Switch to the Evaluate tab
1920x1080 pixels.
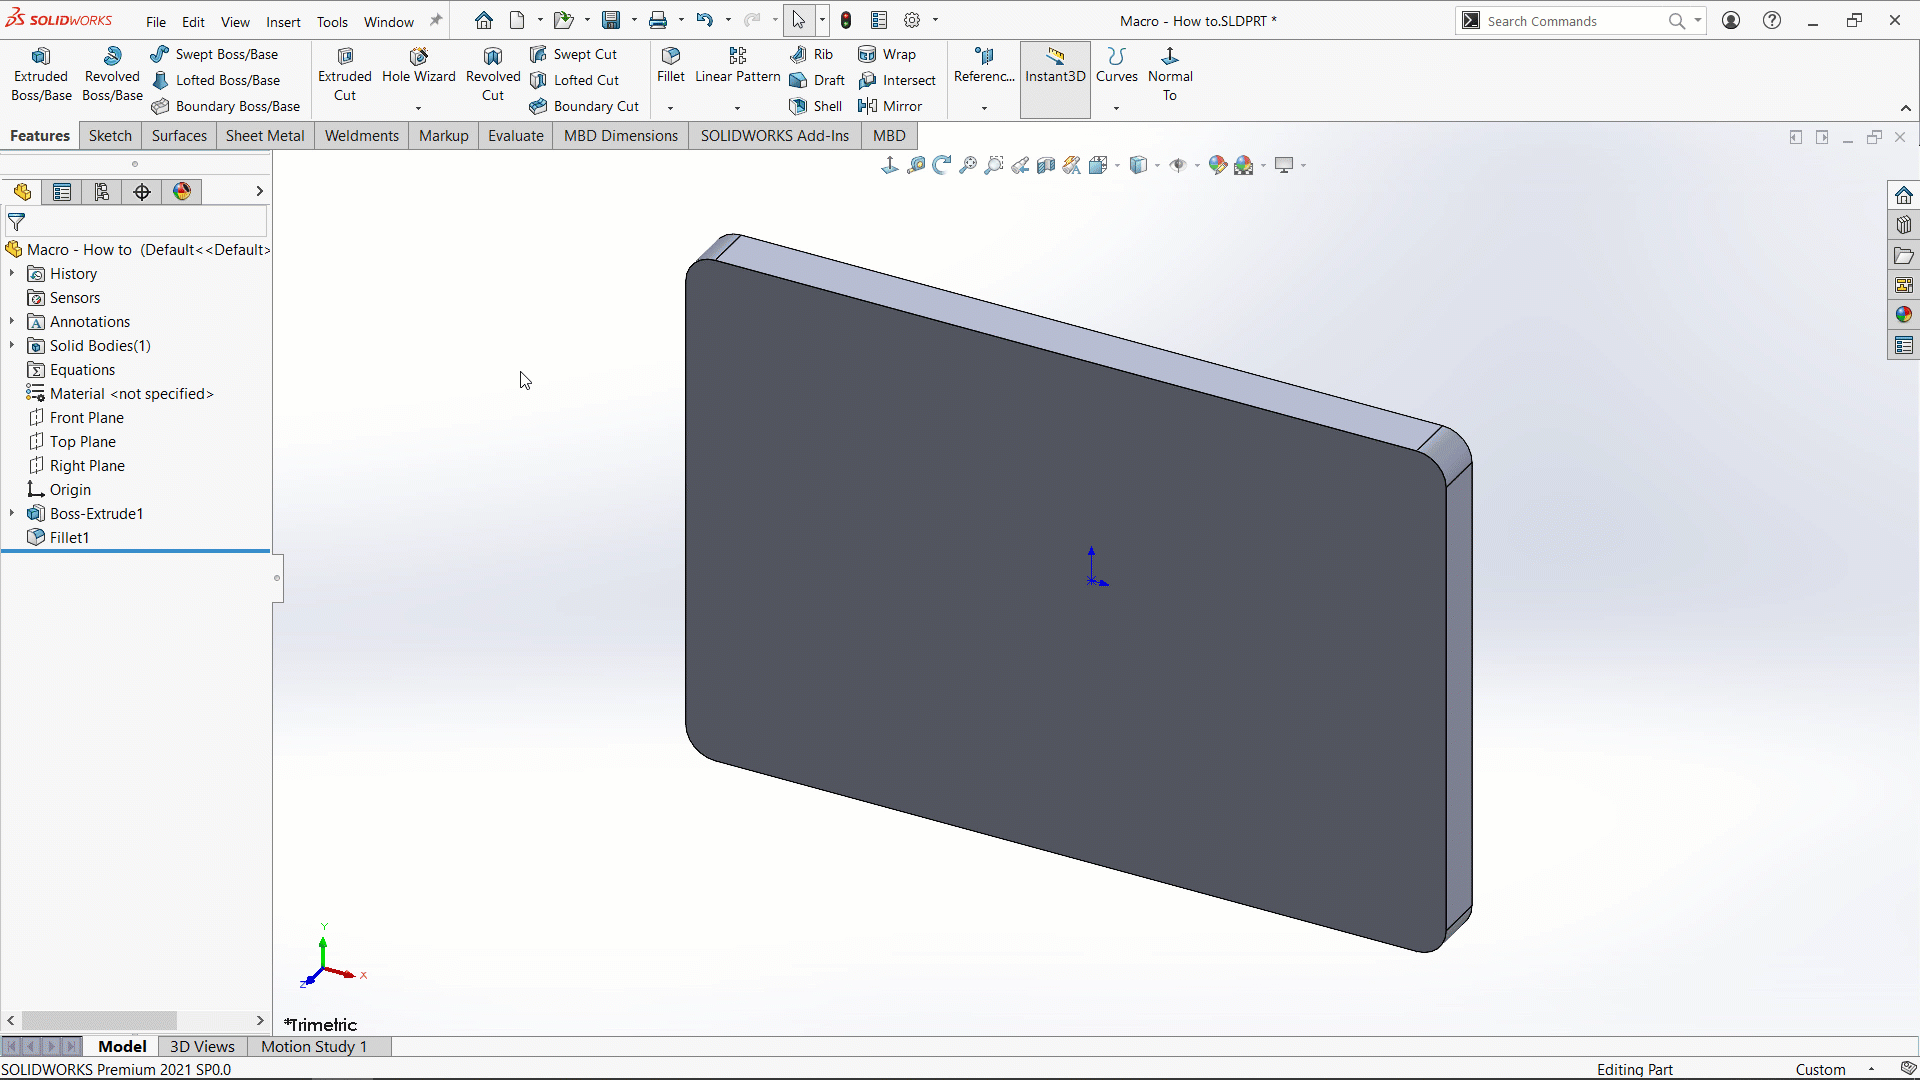[516, 135]
